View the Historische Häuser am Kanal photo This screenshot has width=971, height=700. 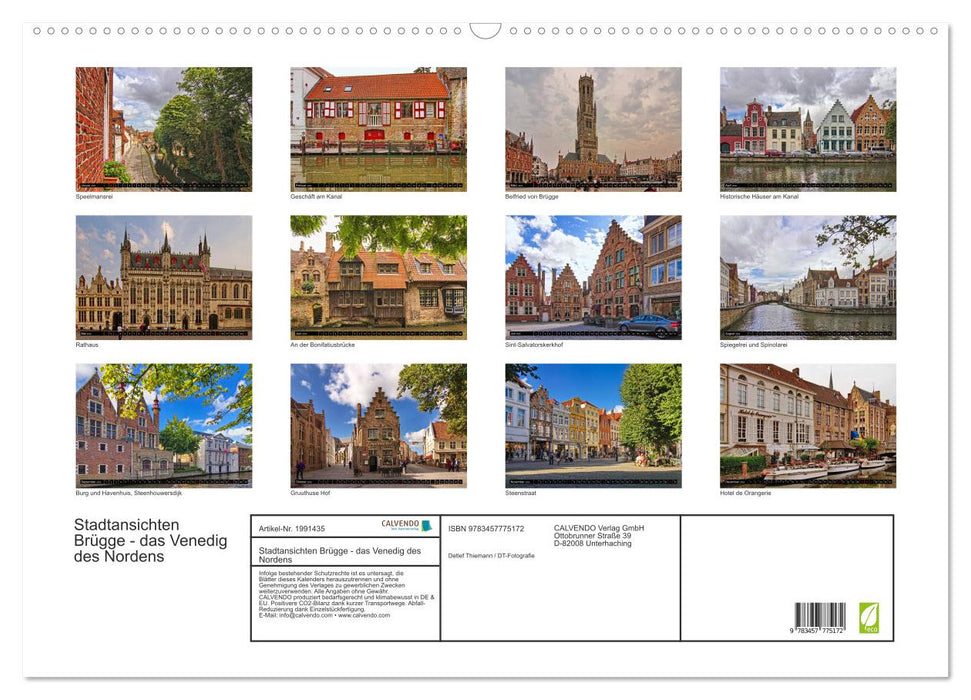[x=806, y=128]
